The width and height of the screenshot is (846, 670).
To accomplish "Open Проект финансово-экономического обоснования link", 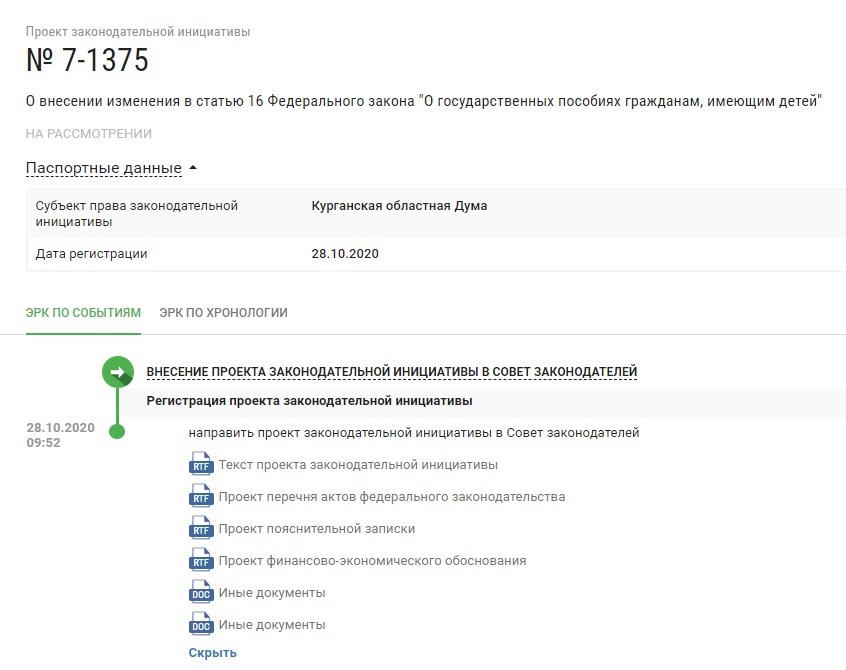I will [x=372, y=560].
